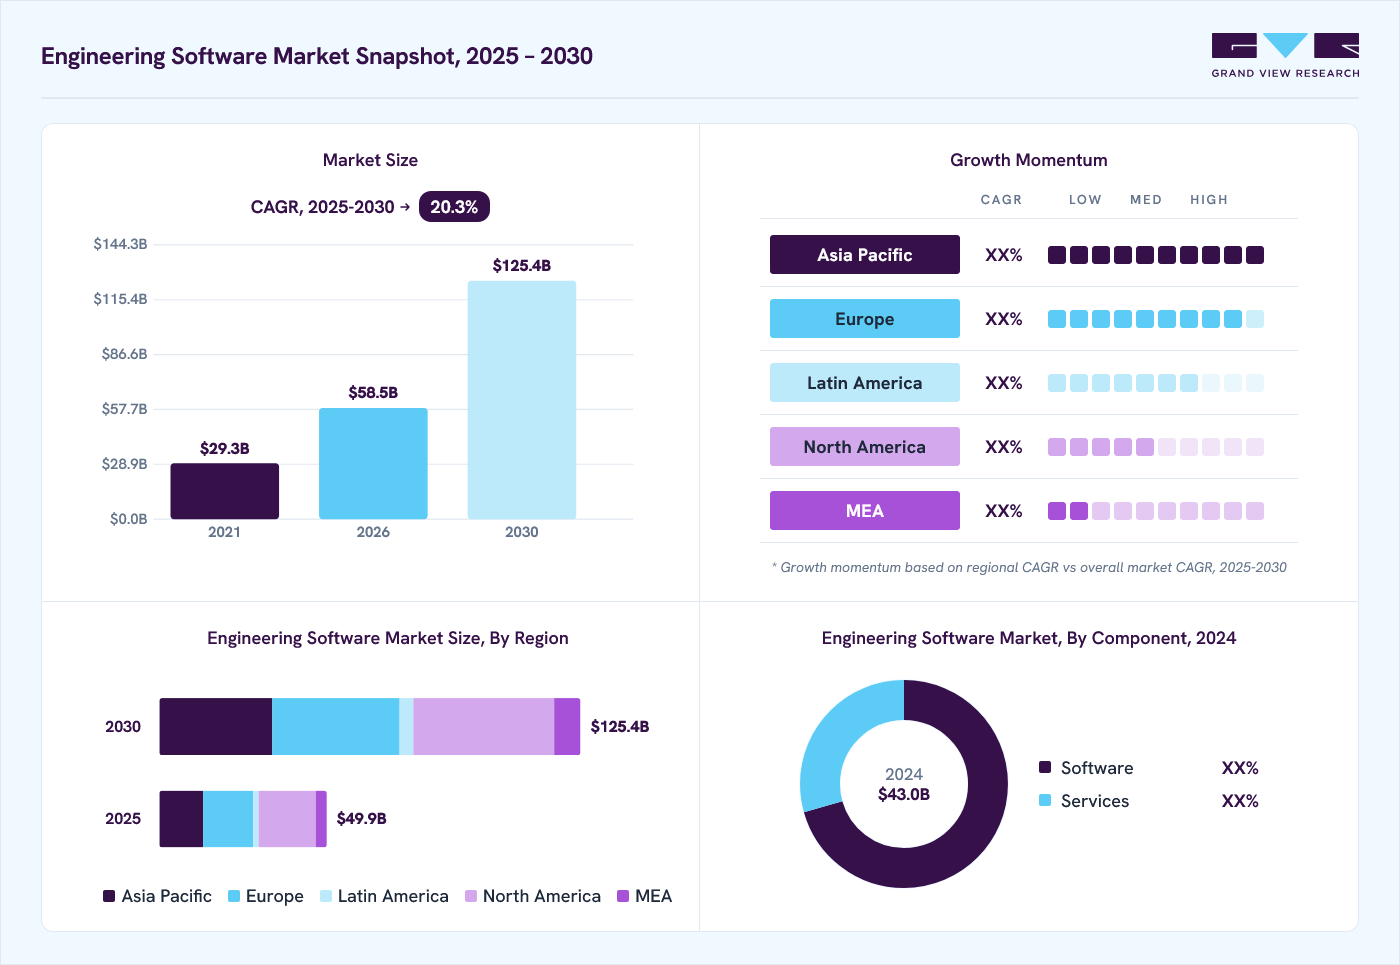This screenshot has width=1400, height=965.
Task: Click the $144.3B axis label
Action: (120, 244)
